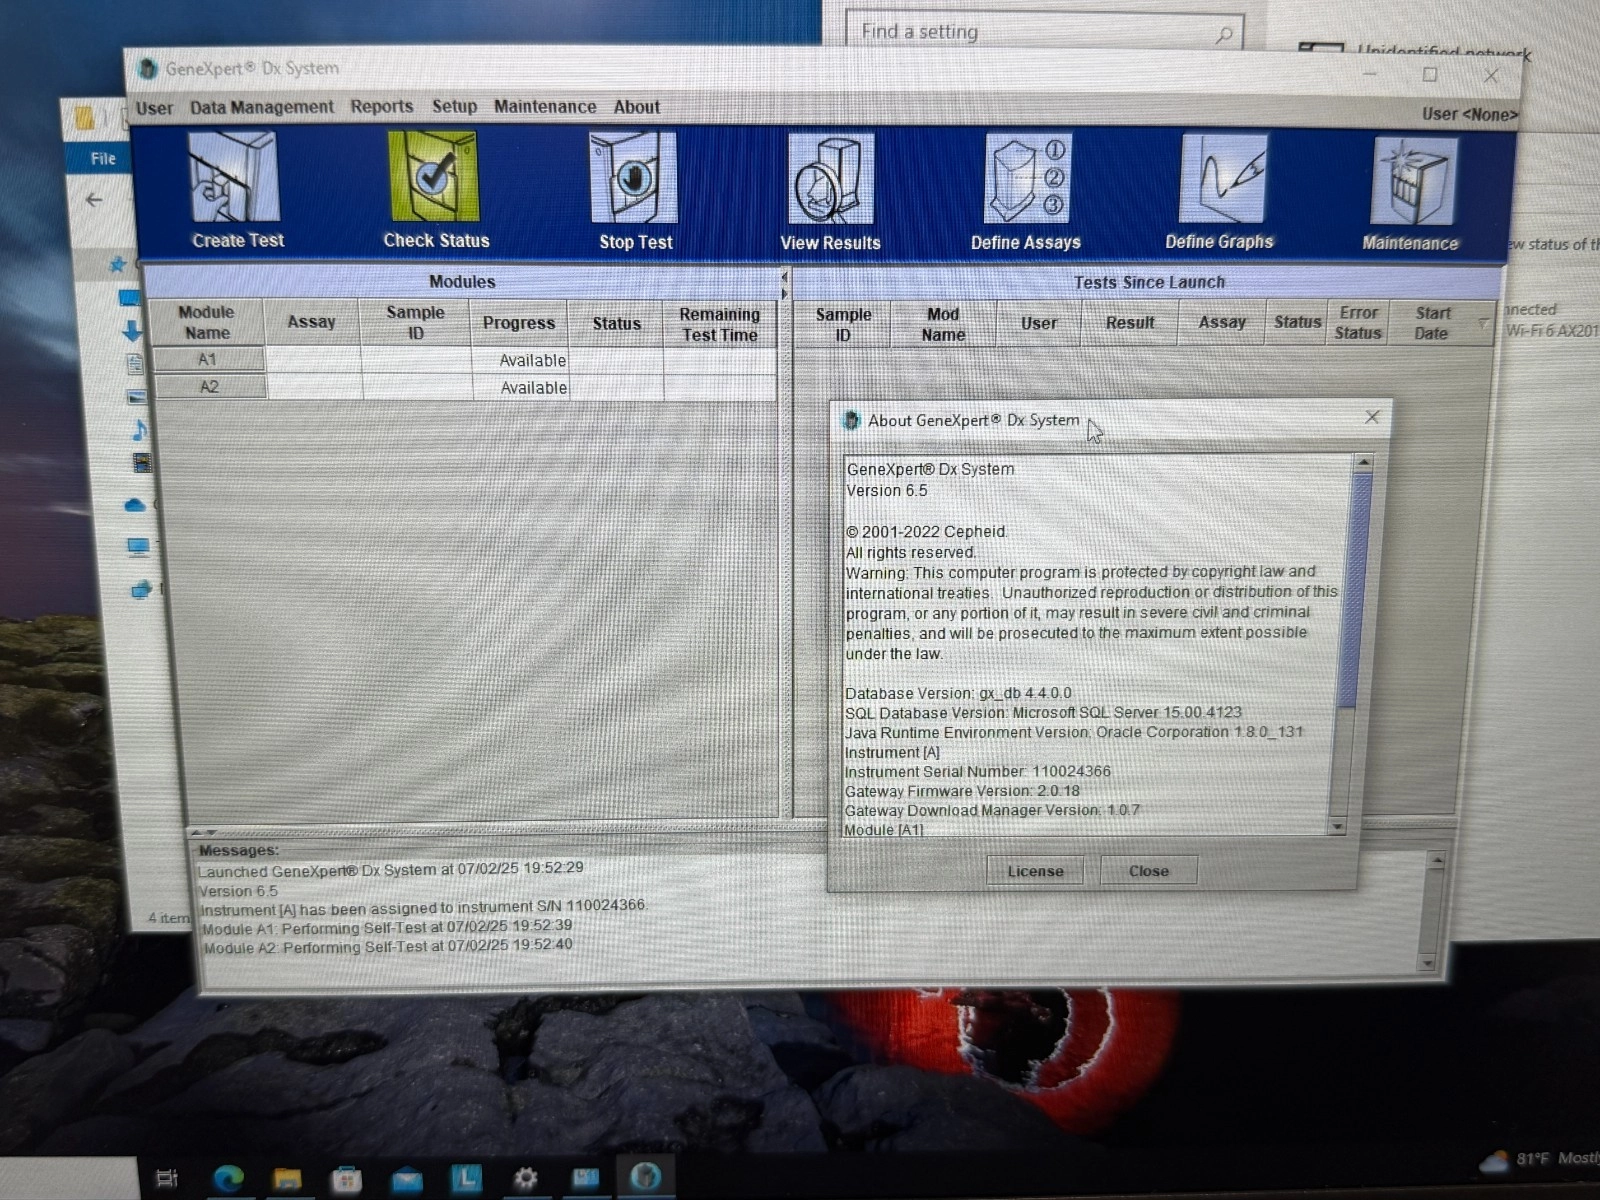The width and height of the screenshot is (1600, 1200).
Task: Open the Setup menu
Action: [454, 106]
